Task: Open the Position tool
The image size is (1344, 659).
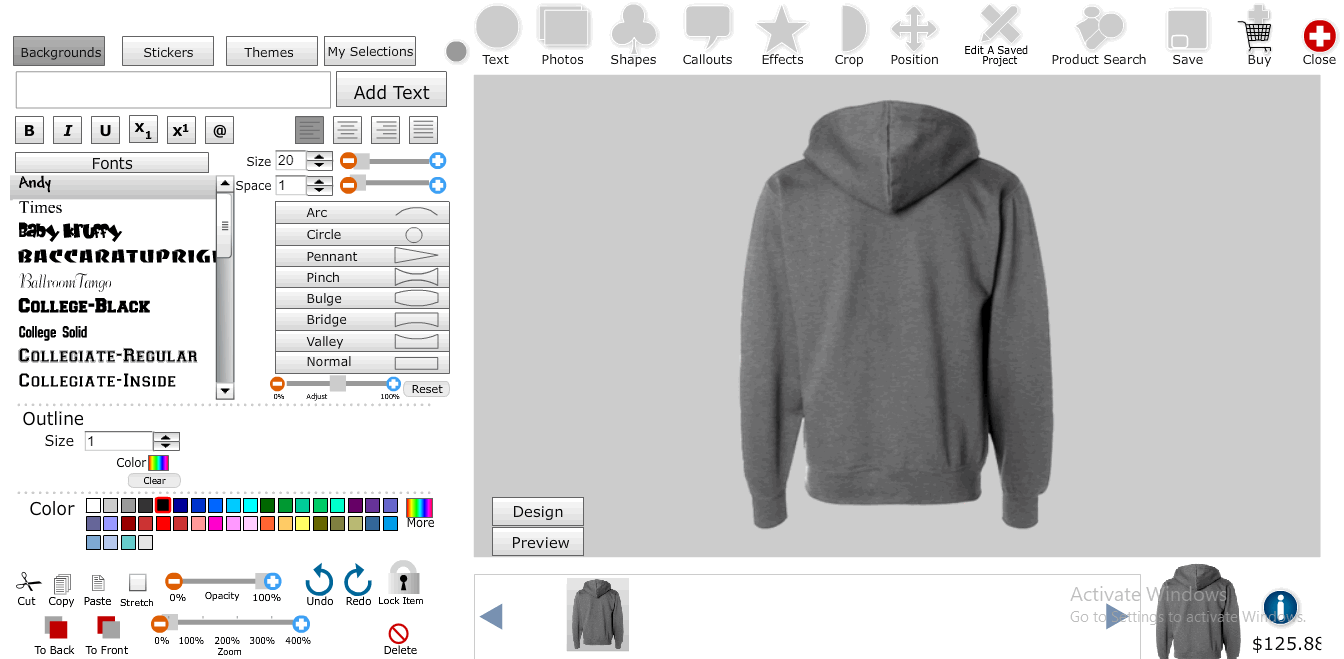Action: [914, 35]
